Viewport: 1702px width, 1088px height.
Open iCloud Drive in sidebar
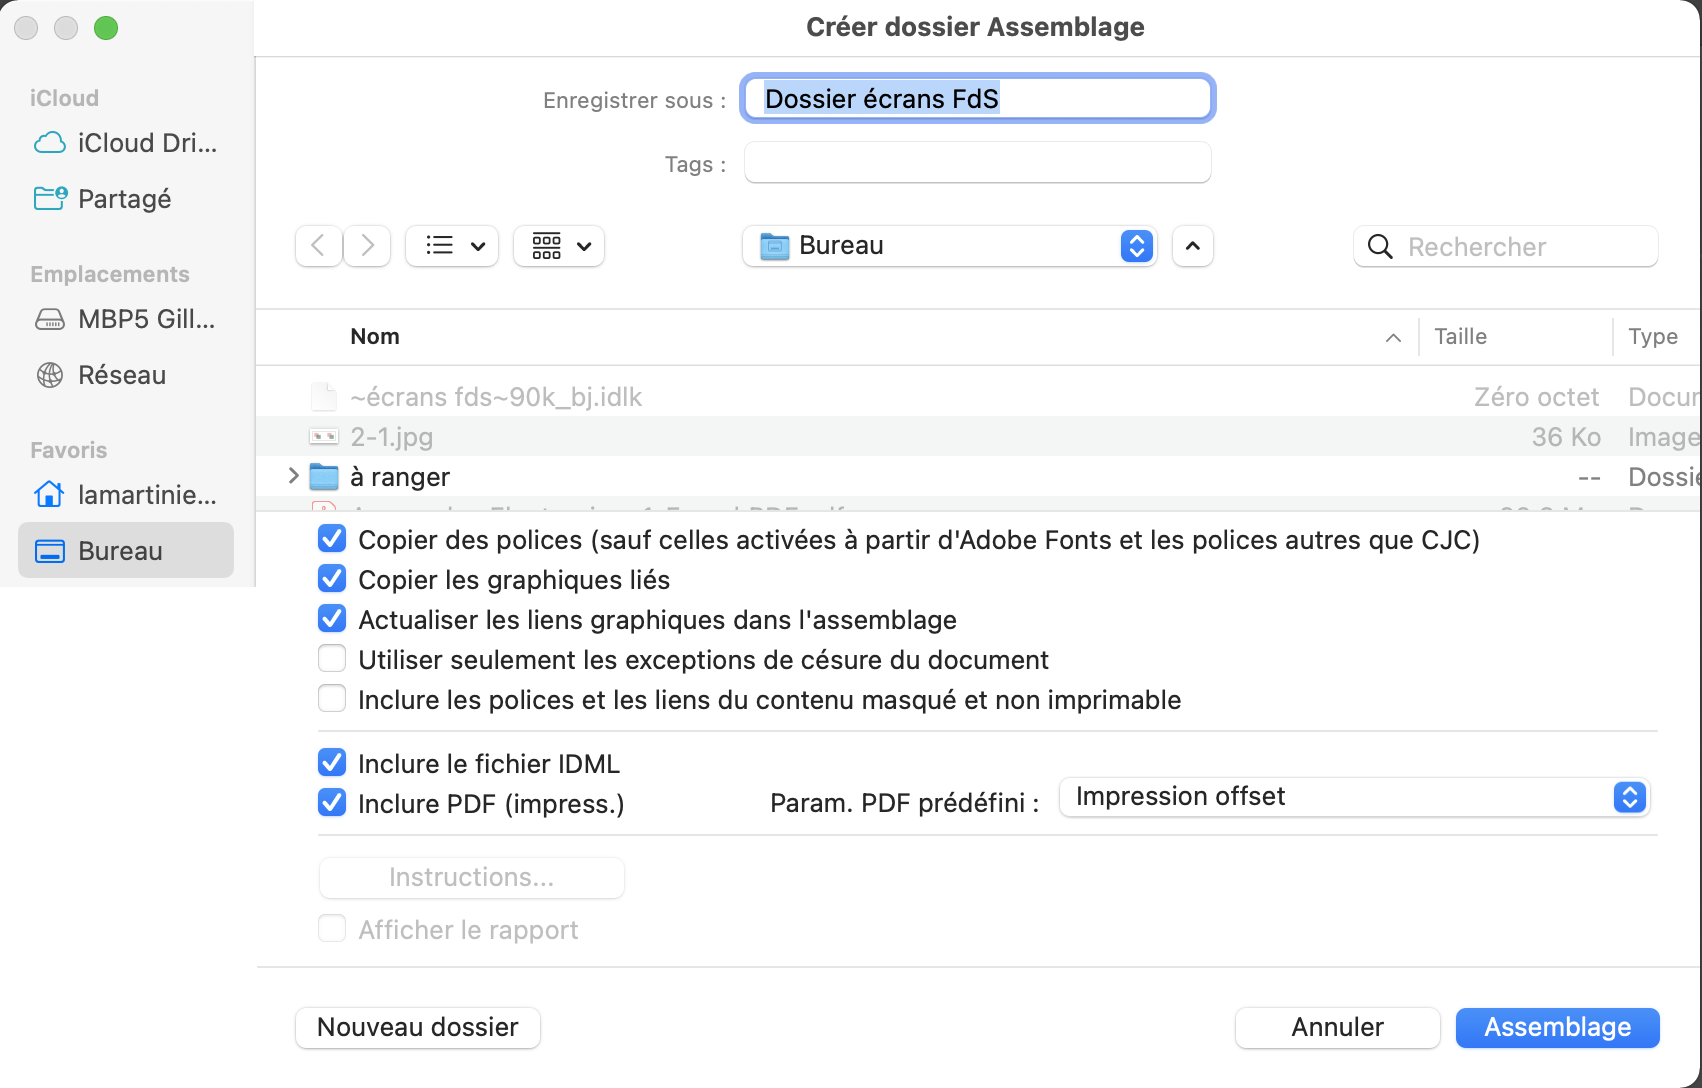pyautogui.click(x=126, y=143)
